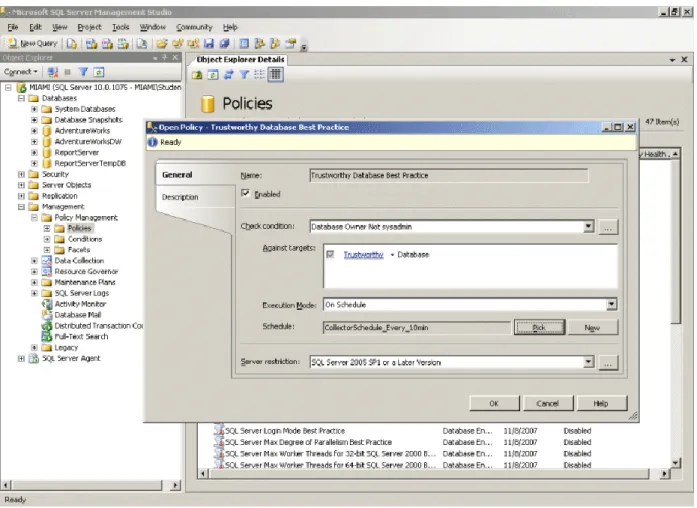Open the Database target dropdown arrow
Screen dimensions: 697x508
tap(392, 255)
